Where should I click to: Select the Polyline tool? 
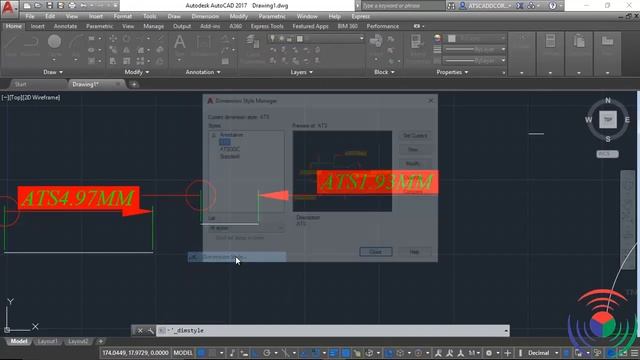click(x=31, y=44)
